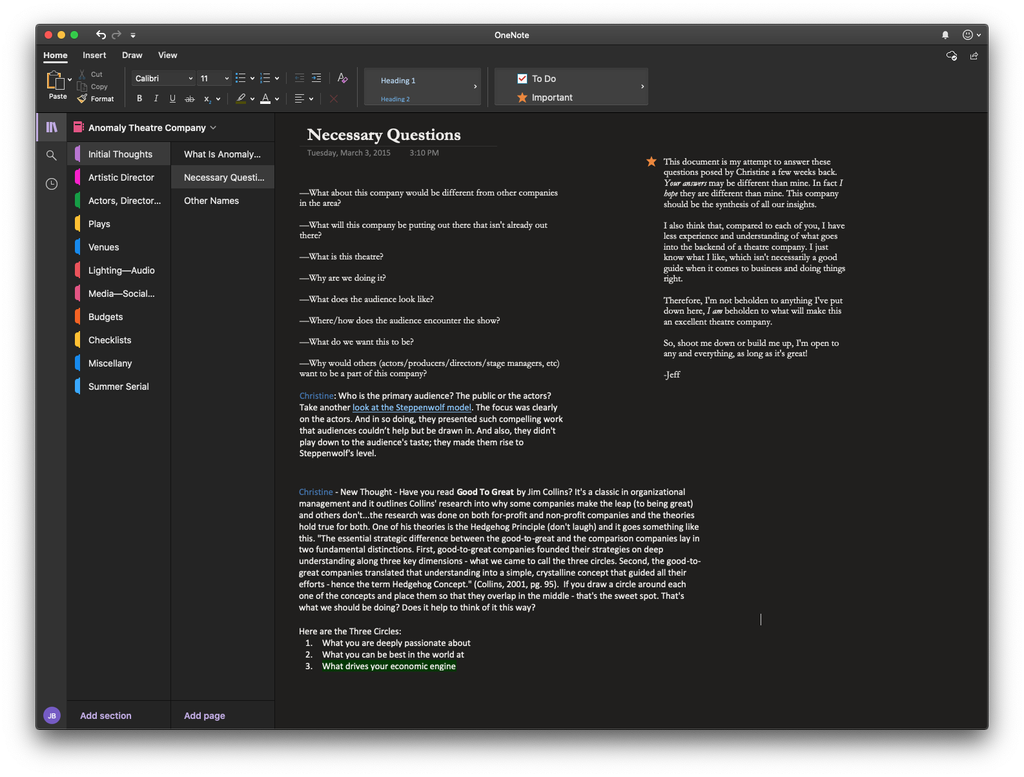This screenshot has height=777, width=1024.
Task: Apply strikethrough formatting
Action: click(x=189, y=98)
